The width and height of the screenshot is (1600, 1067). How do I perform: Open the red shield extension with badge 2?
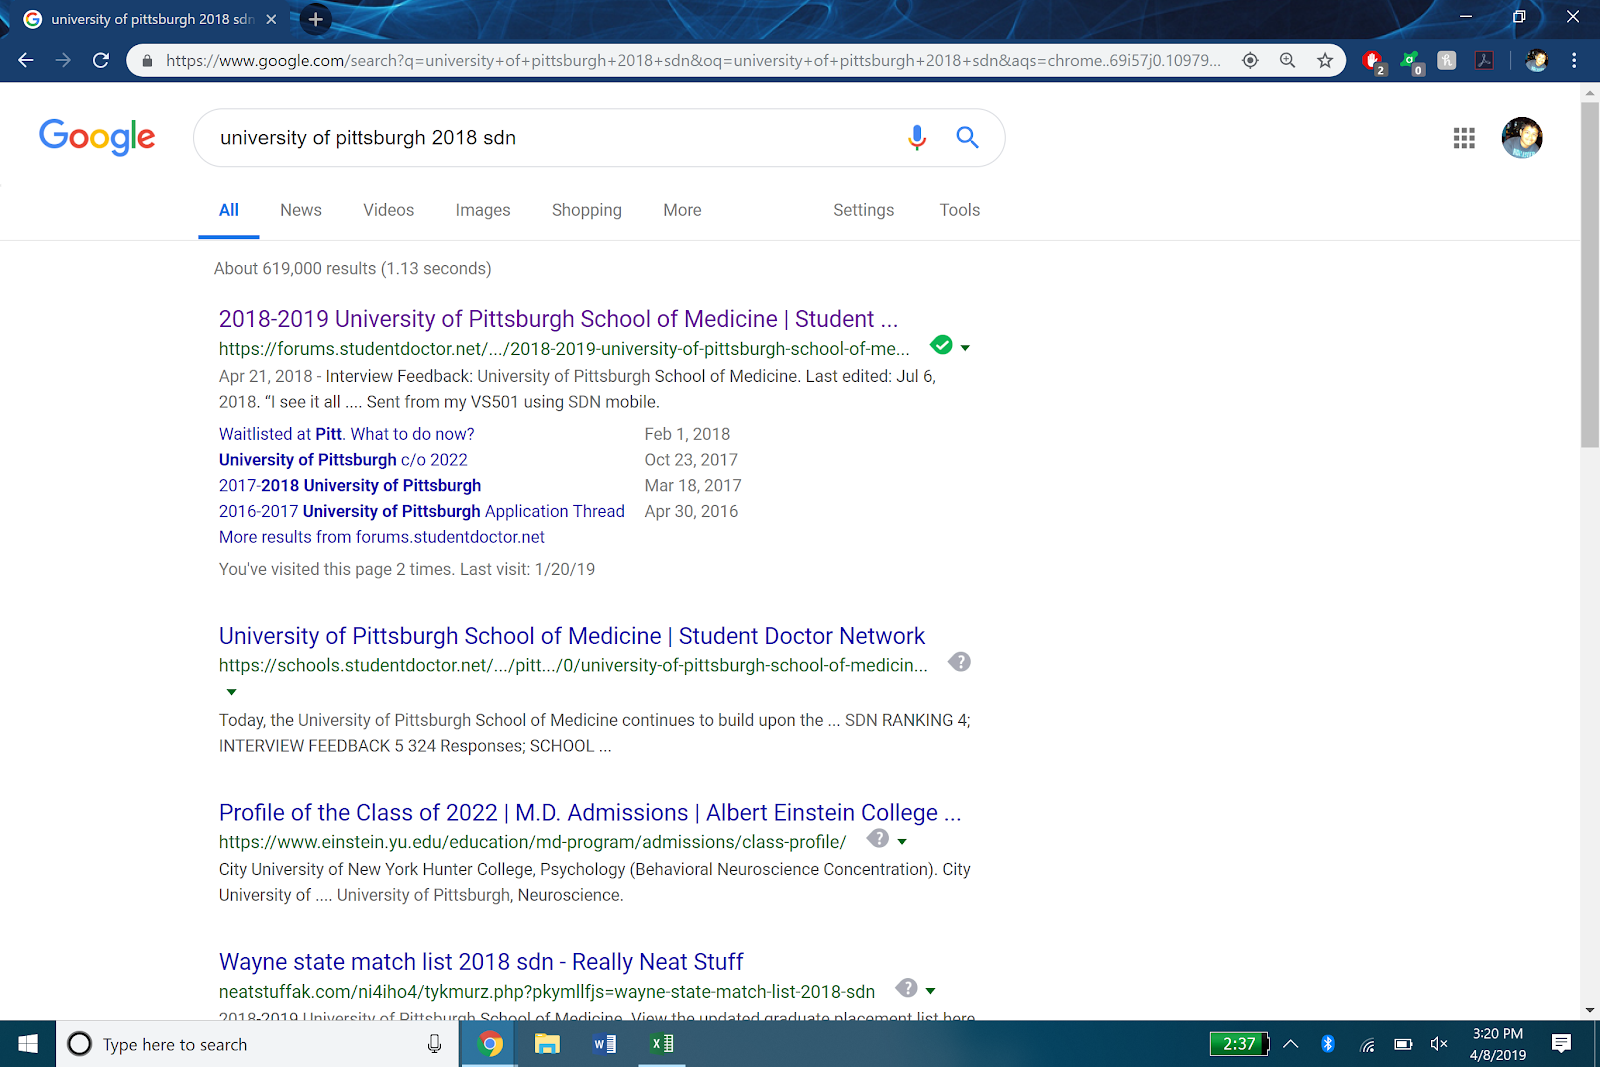[x=1373, y=62]
